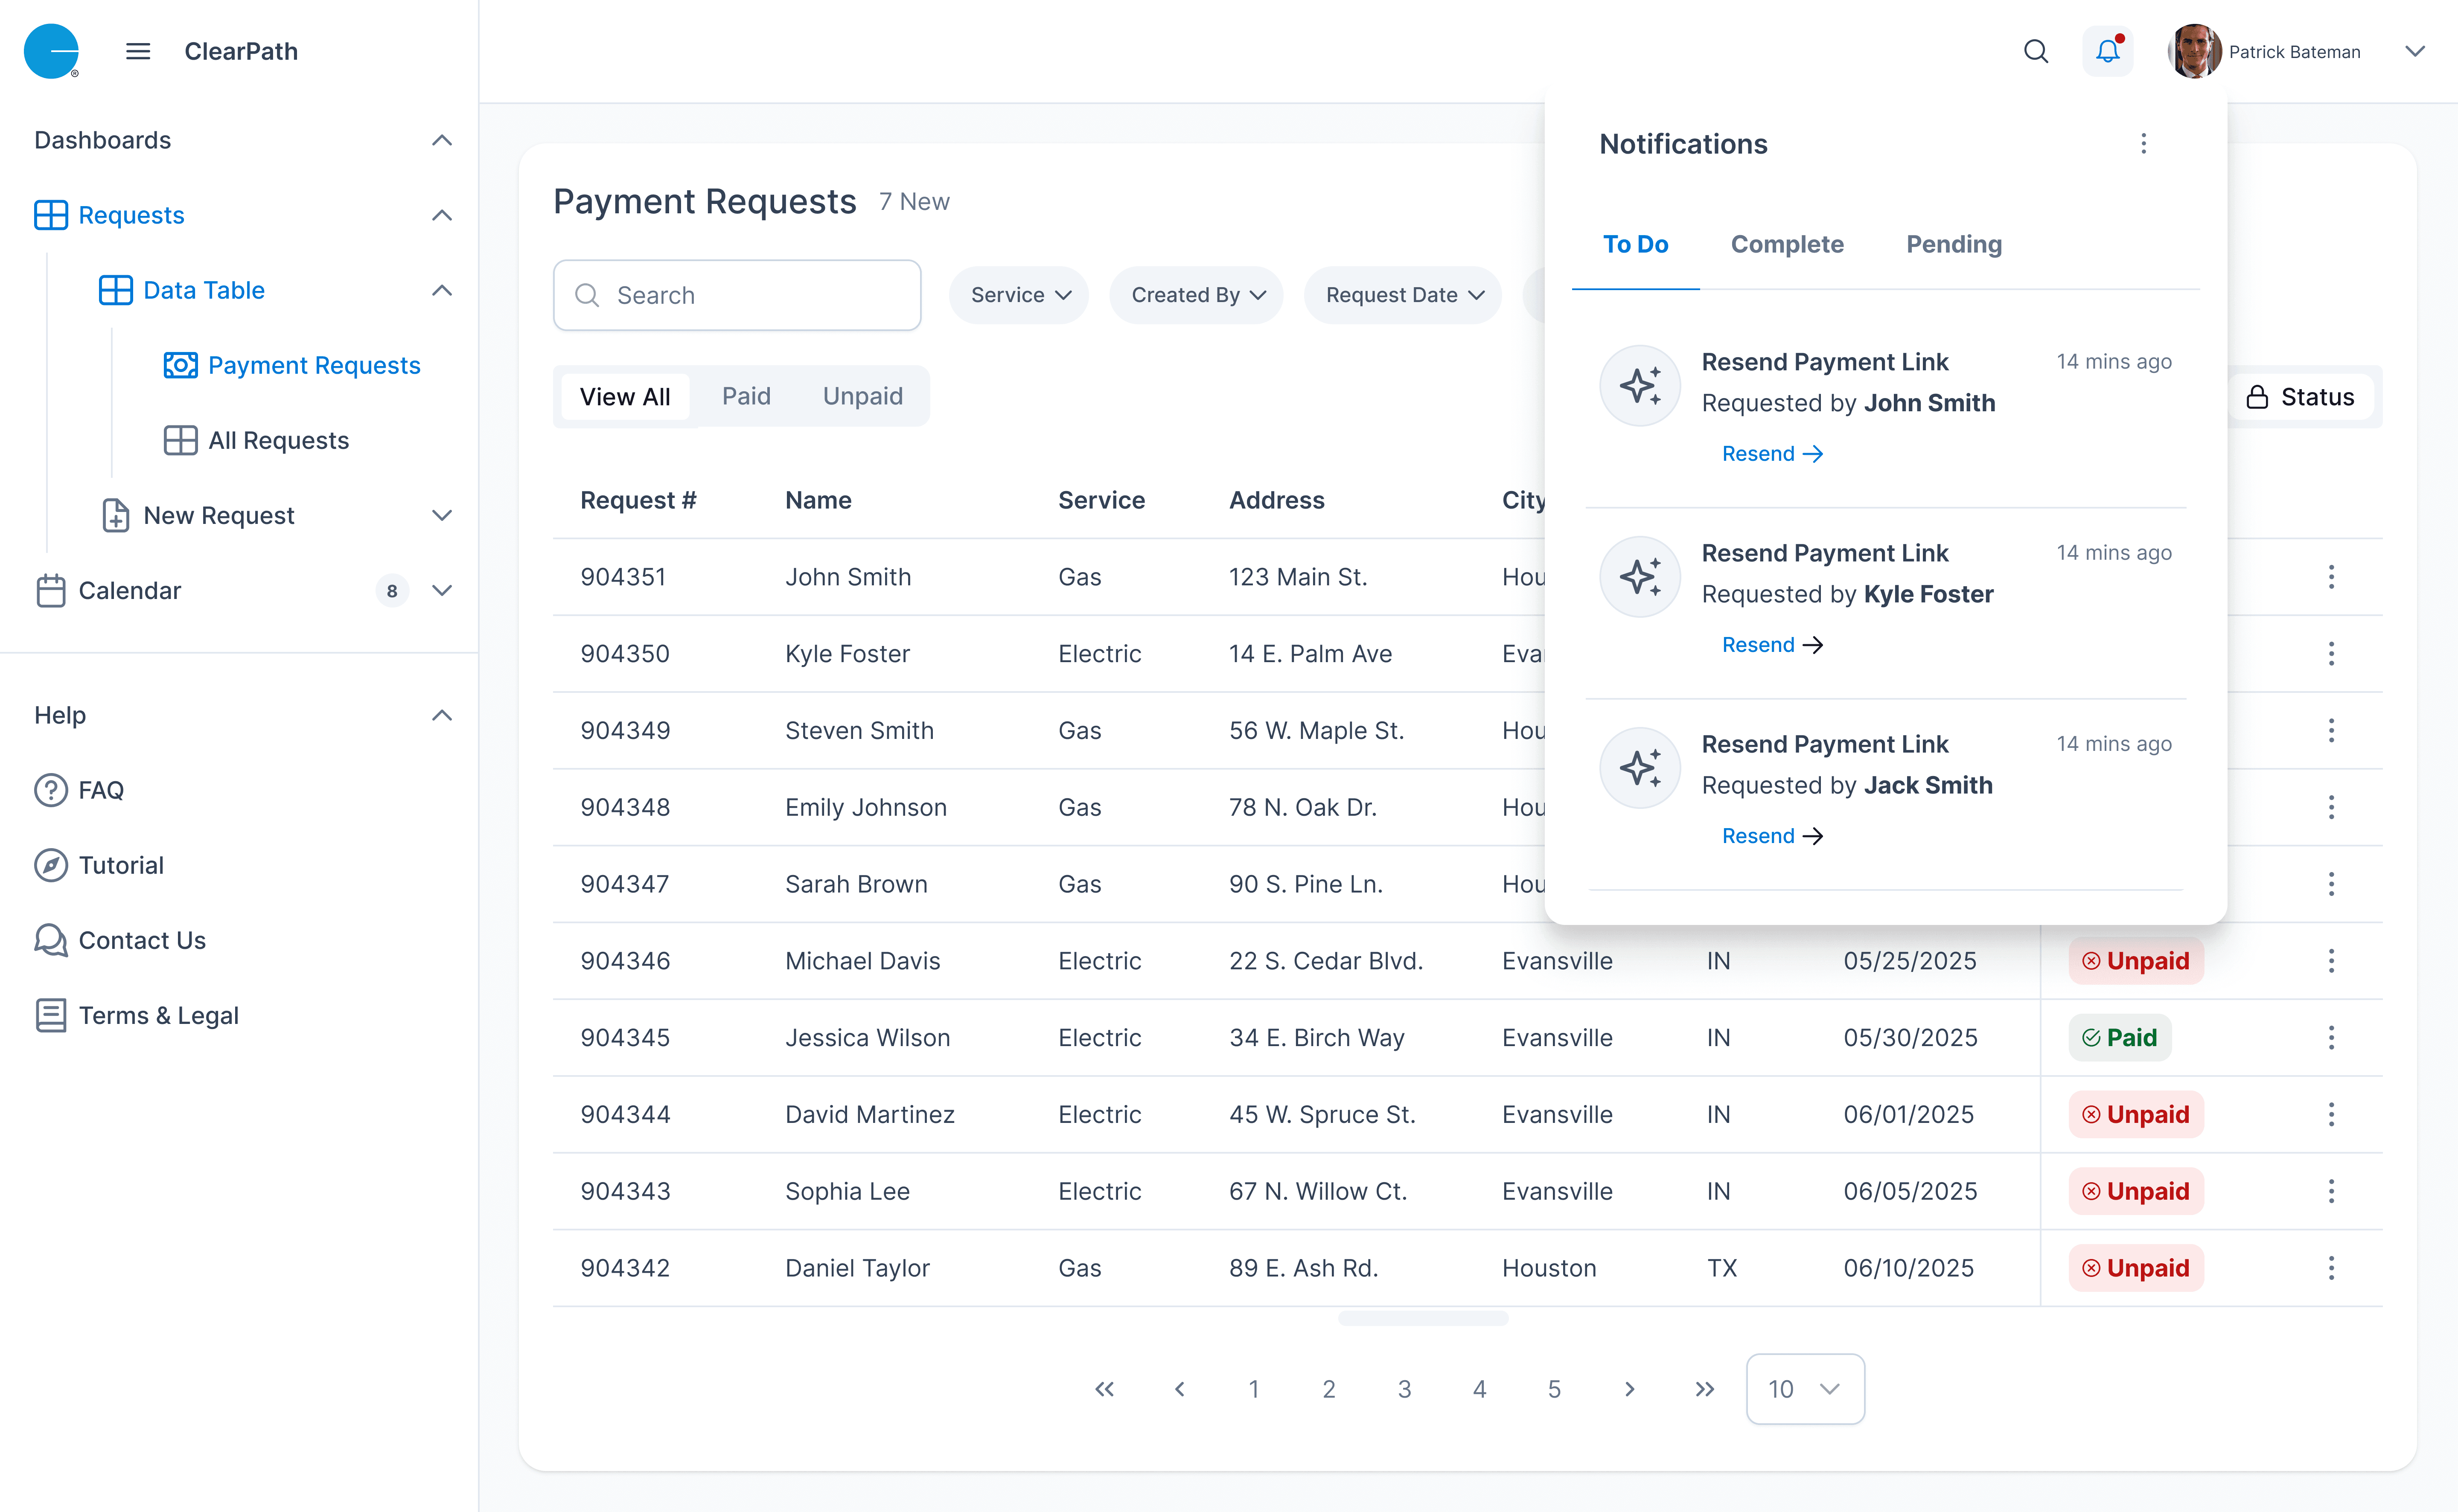Click the ClearPath blue logo
The width and height of the screenshot is (2458, 1512).
pos(51,51)
